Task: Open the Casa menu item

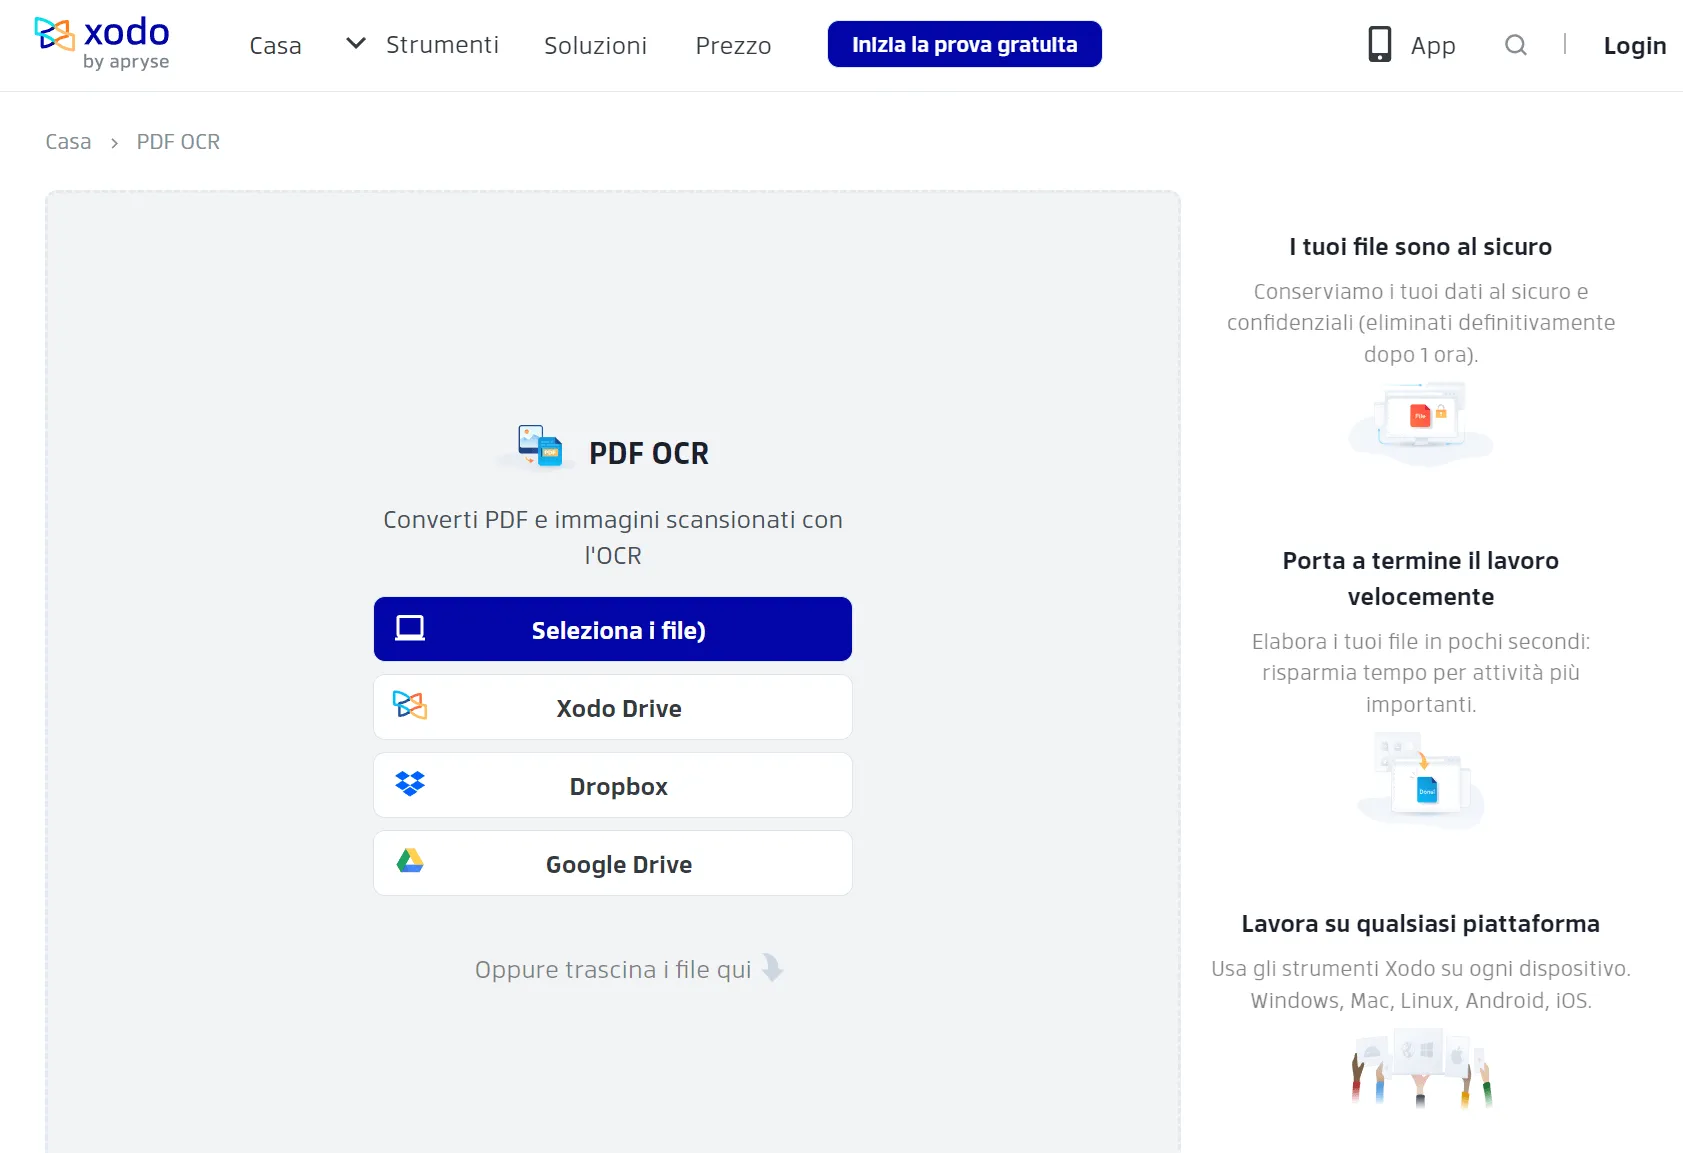Action: point(275,45)
